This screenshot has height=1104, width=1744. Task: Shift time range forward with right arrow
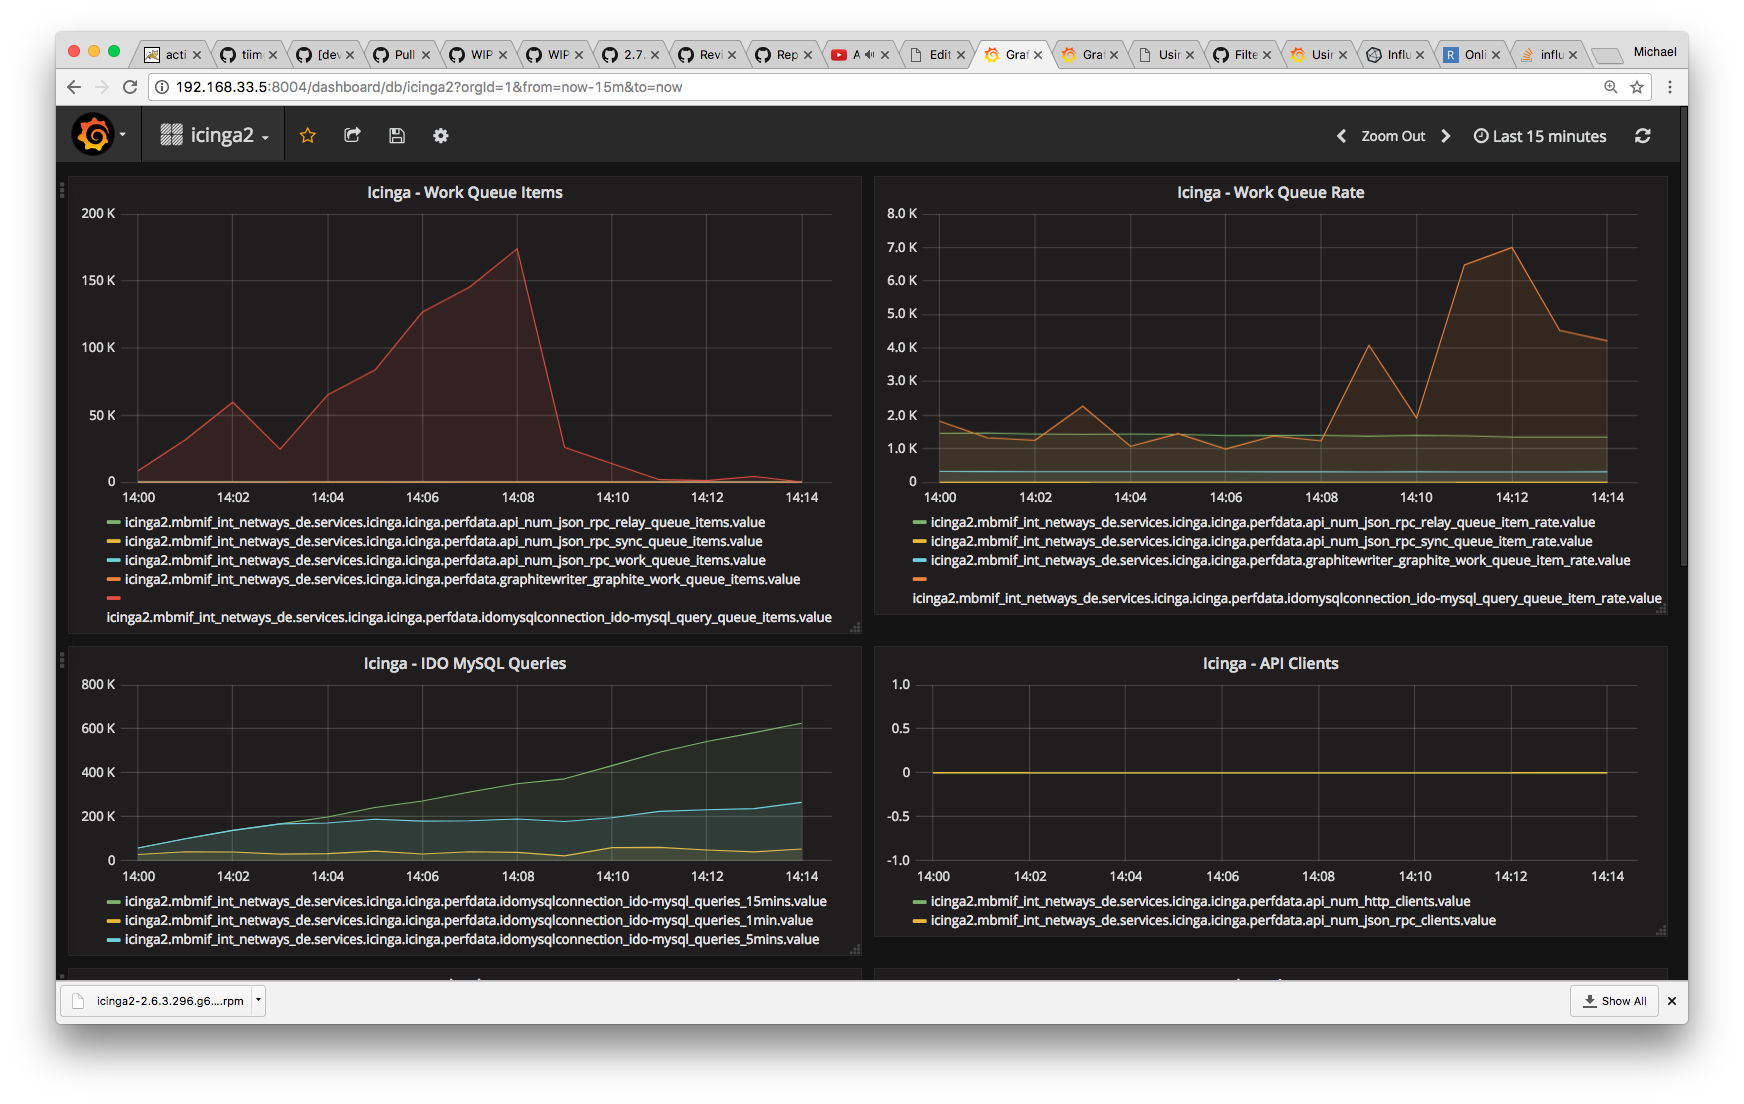1446,136
